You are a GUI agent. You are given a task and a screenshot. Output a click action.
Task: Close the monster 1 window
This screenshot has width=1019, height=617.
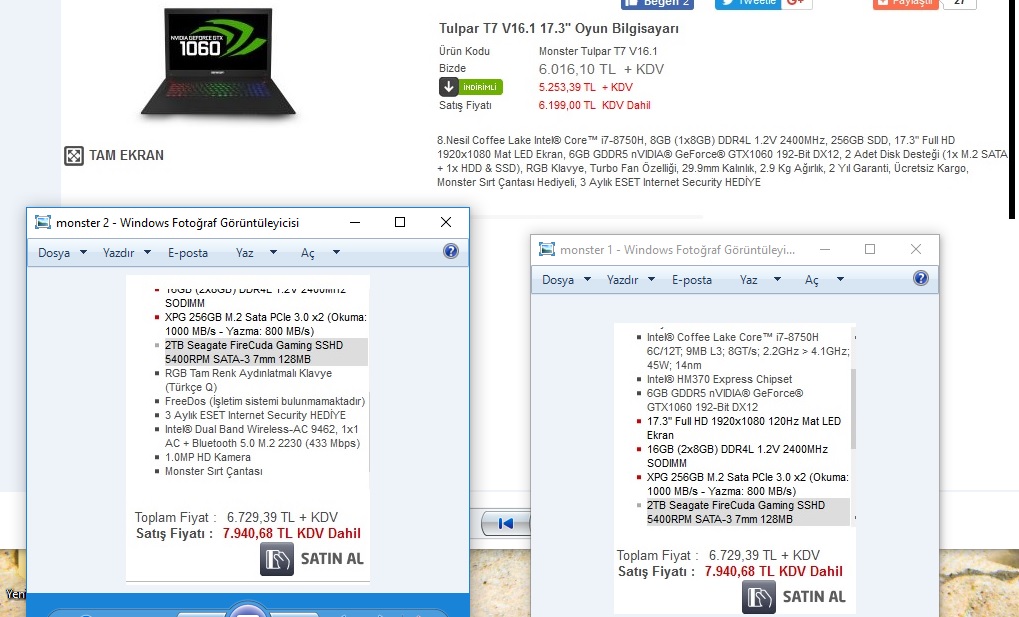click(x=916, y=249)
